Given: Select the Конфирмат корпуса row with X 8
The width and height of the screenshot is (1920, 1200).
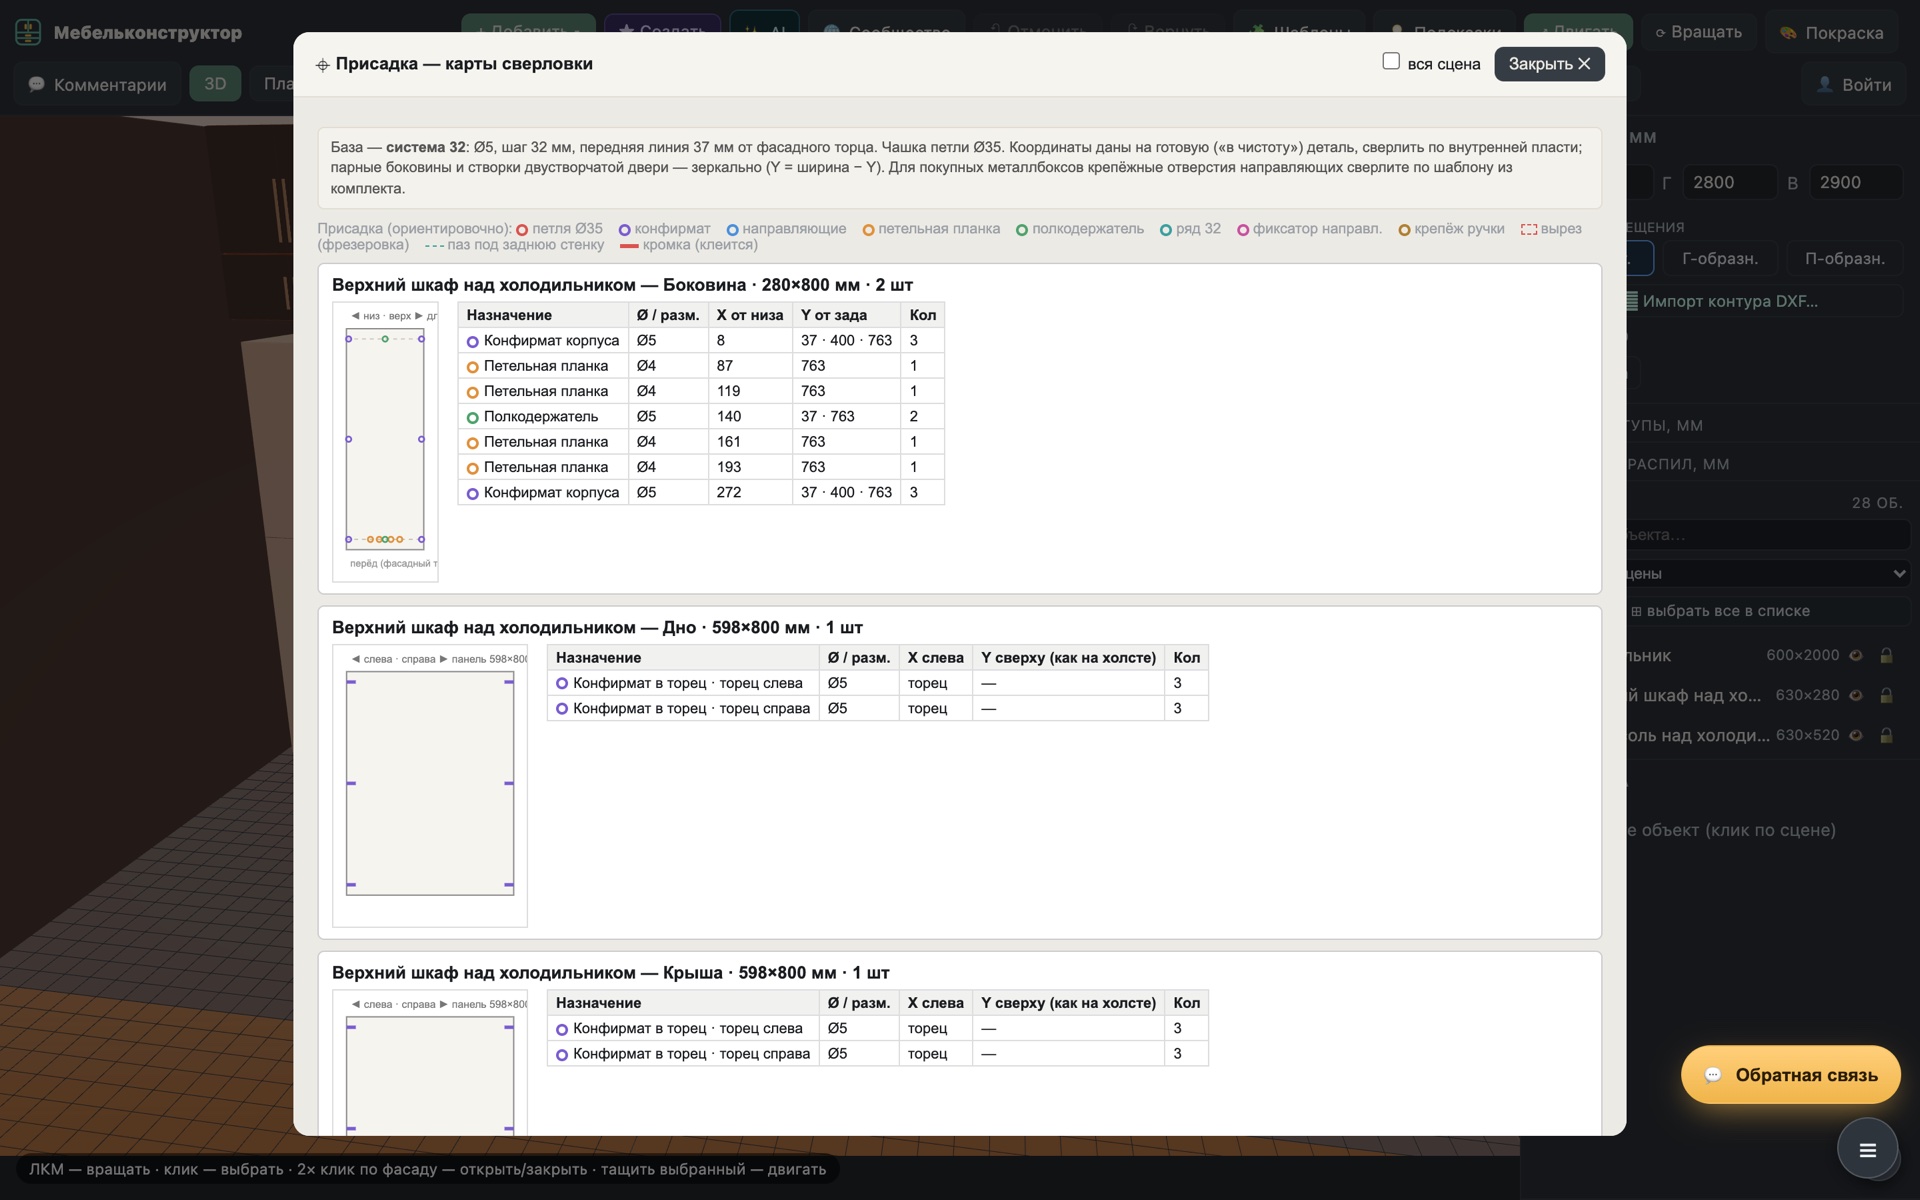Looking at the screenshot, I should pos(701,340).
